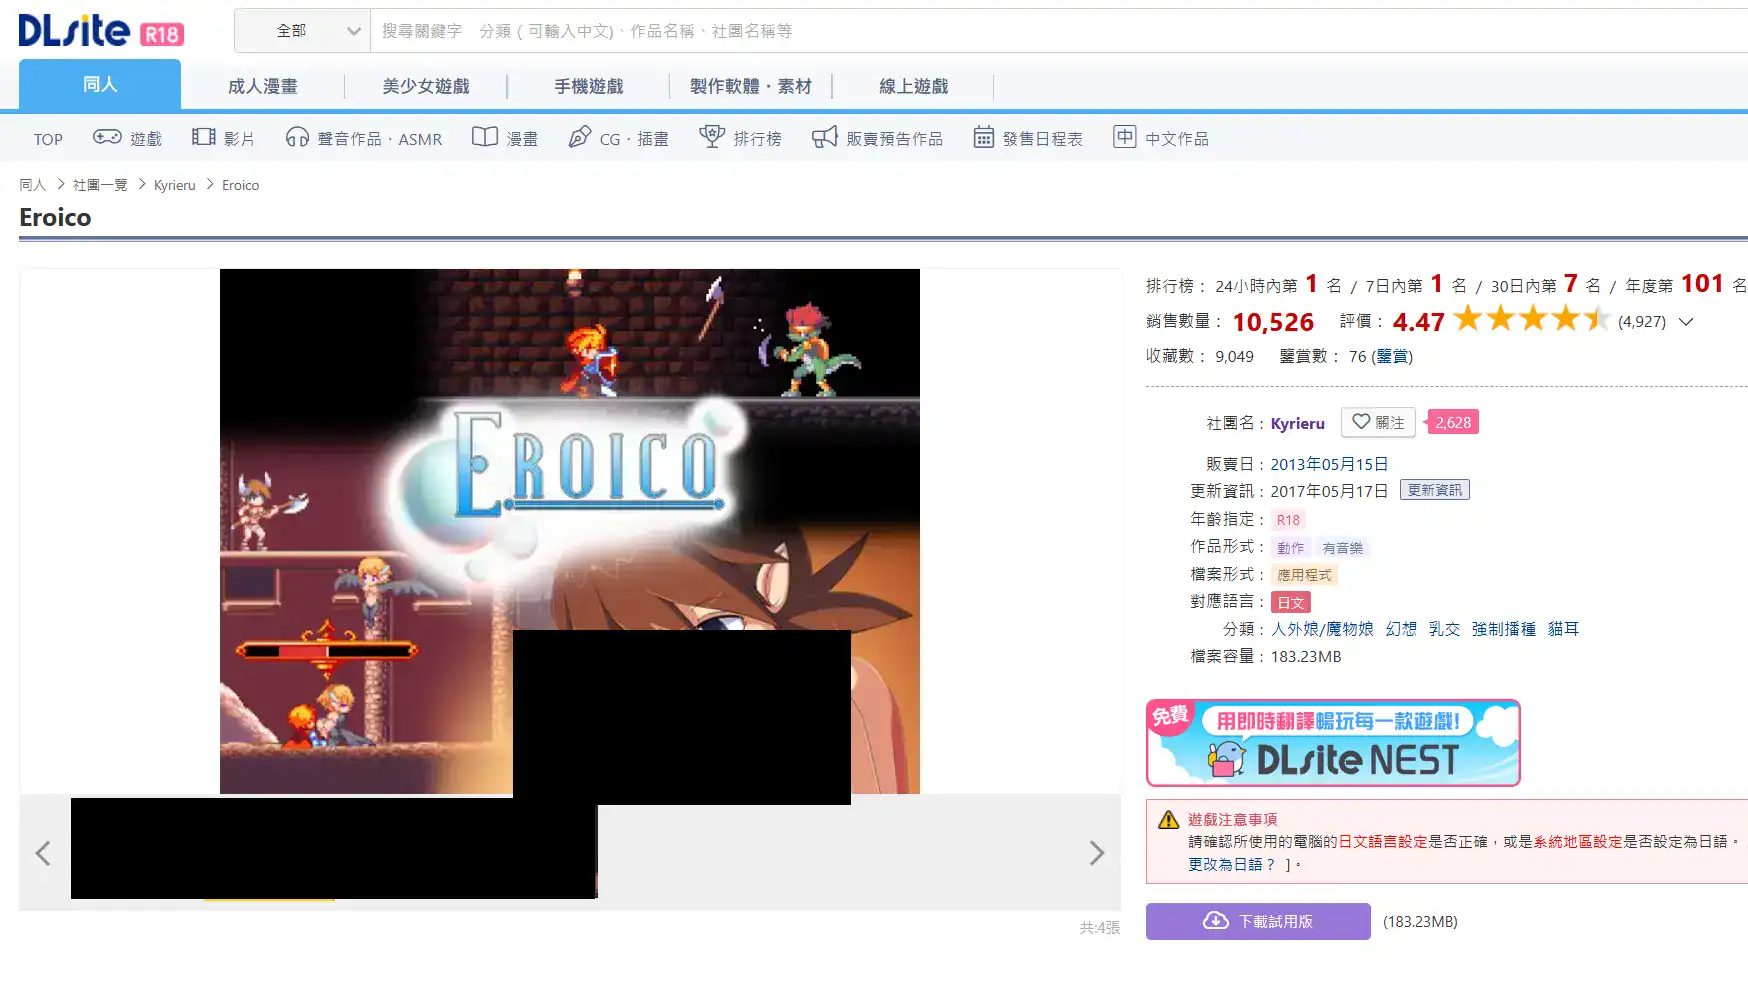Click the 鑒賞 reviews link
1748x983 pixels.
1392,356
